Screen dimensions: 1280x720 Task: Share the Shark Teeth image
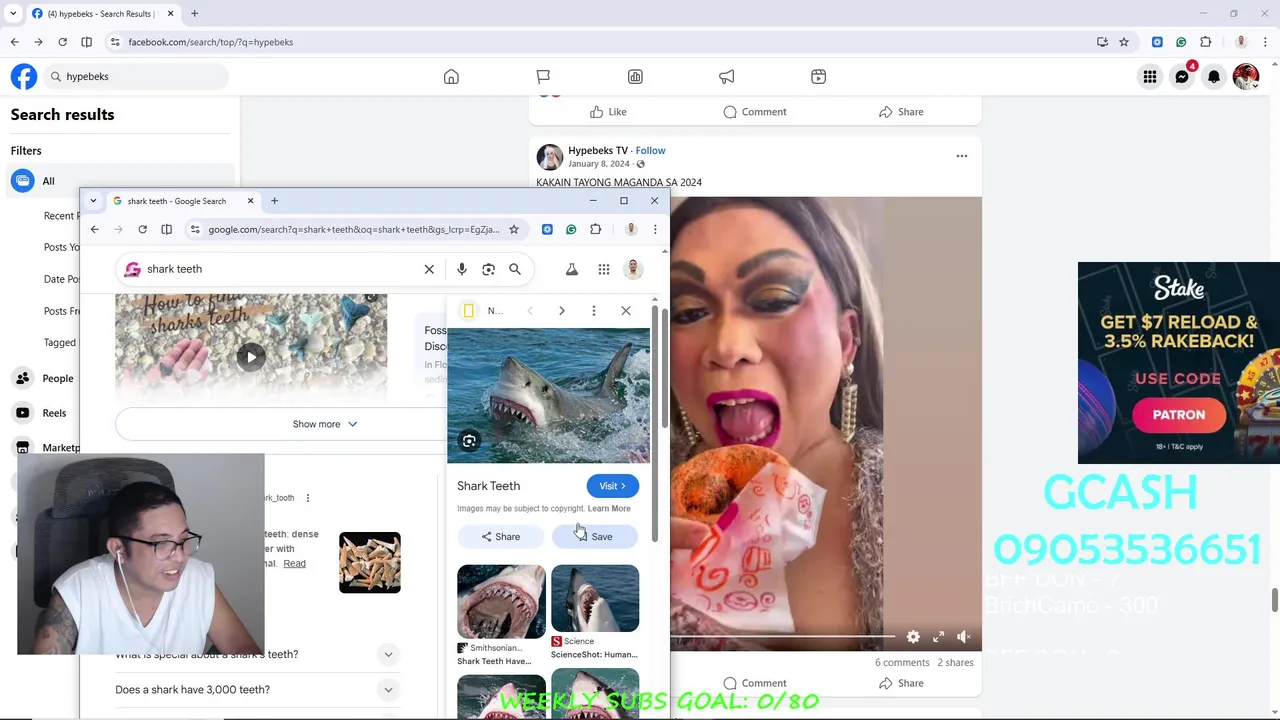500,537
